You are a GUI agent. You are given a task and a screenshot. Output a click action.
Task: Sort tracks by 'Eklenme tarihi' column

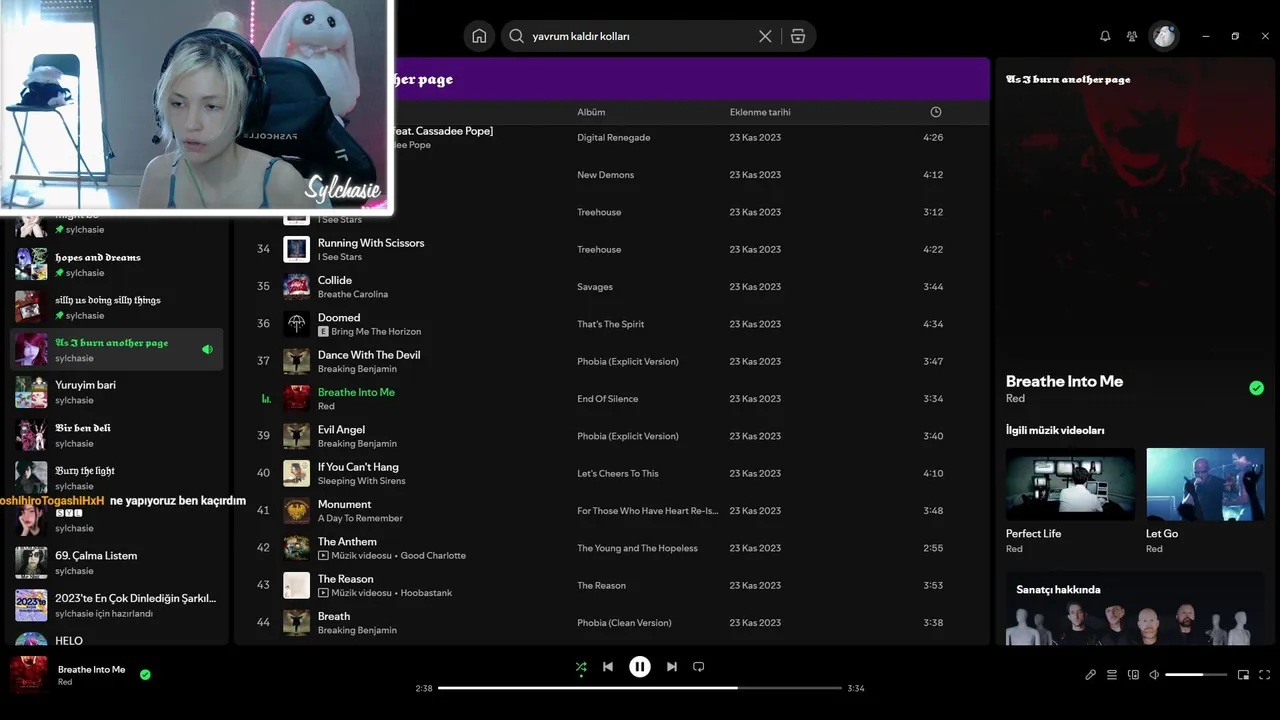tap(760, 112)
